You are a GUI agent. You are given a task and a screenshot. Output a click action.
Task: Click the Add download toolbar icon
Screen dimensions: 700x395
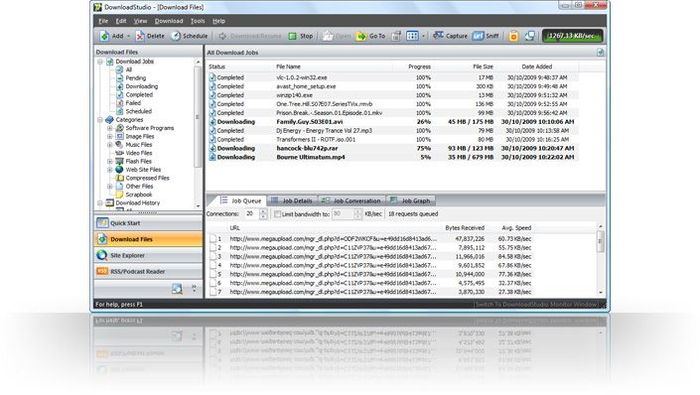click(x=104, y=36)
